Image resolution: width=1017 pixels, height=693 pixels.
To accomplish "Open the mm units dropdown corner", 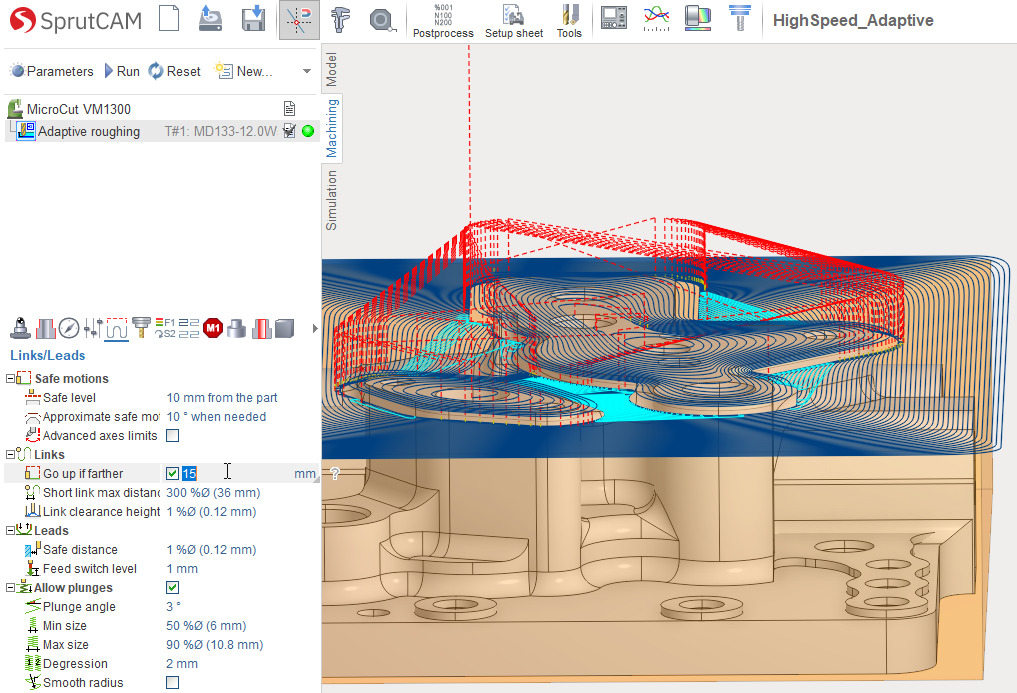I will click(x=317, y=479).
